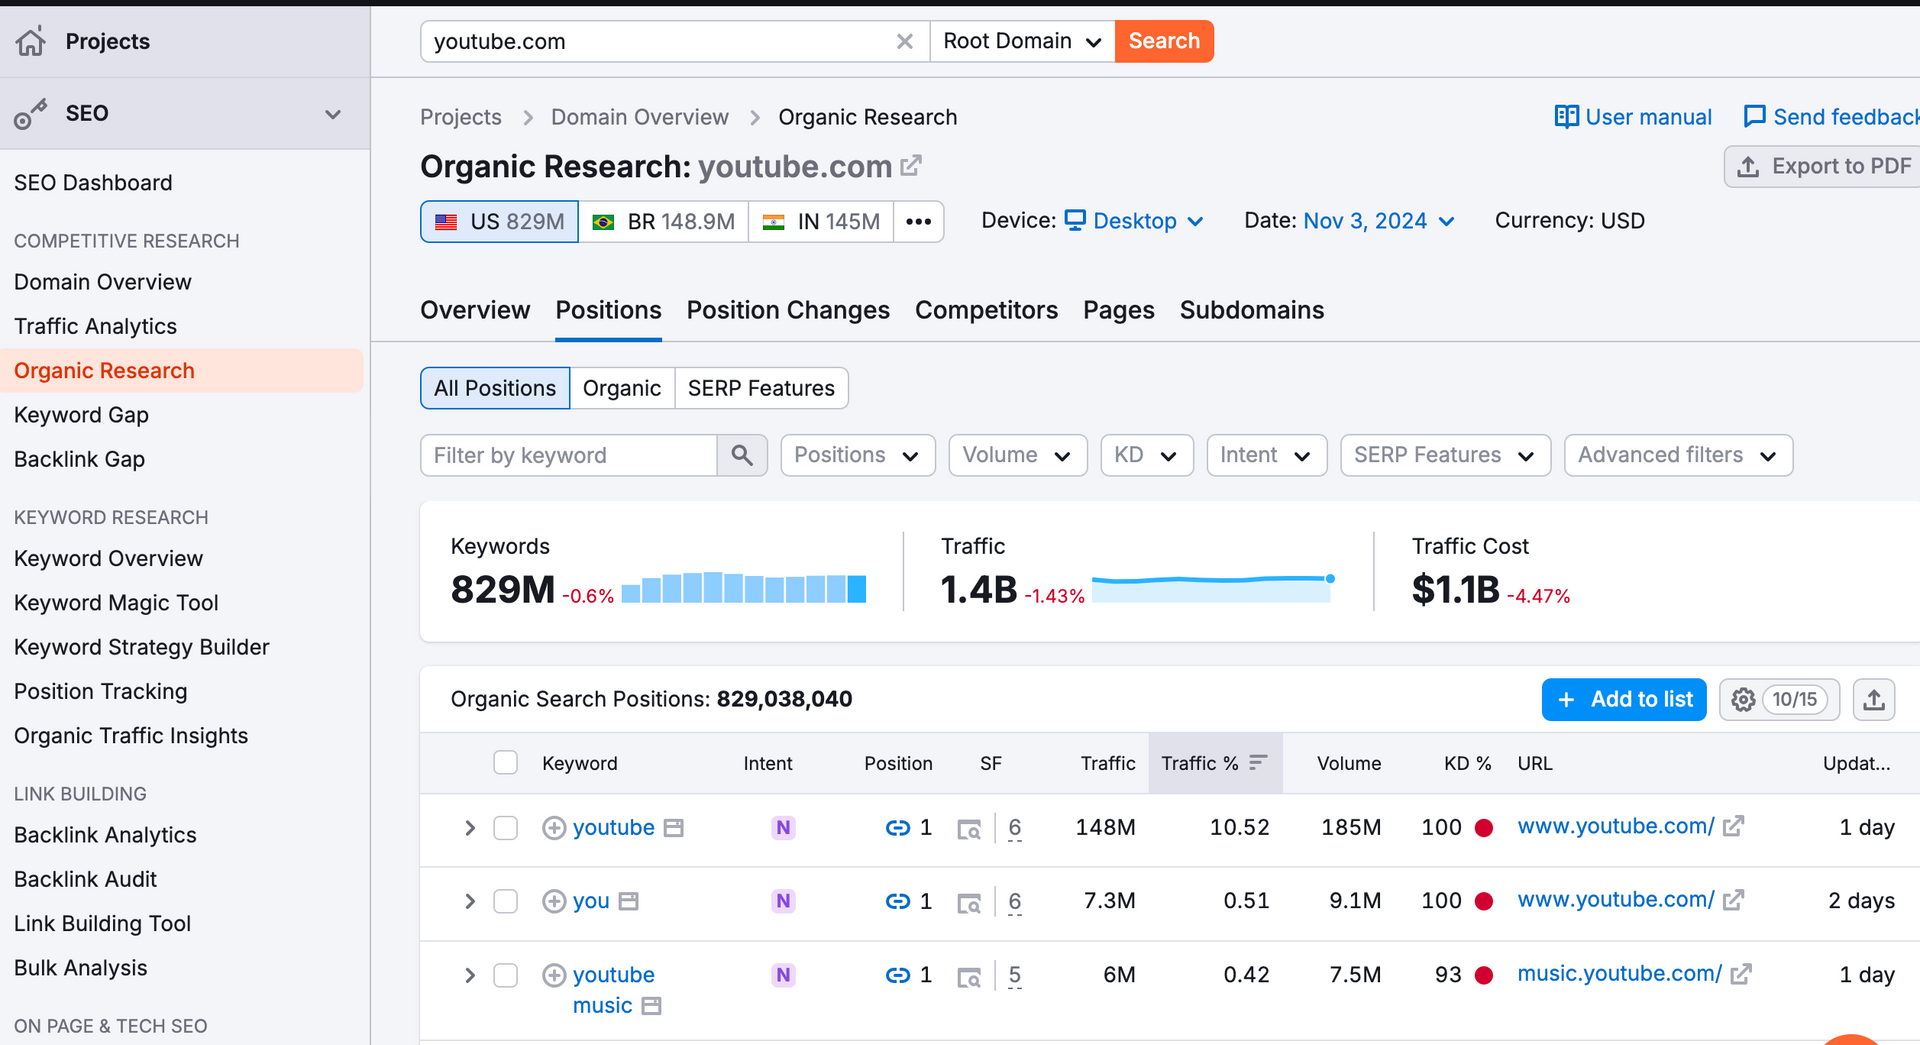This screenshot has height=1045, width=1920.
Task: Click the Add to list button
Action: tap(1624, 700)
